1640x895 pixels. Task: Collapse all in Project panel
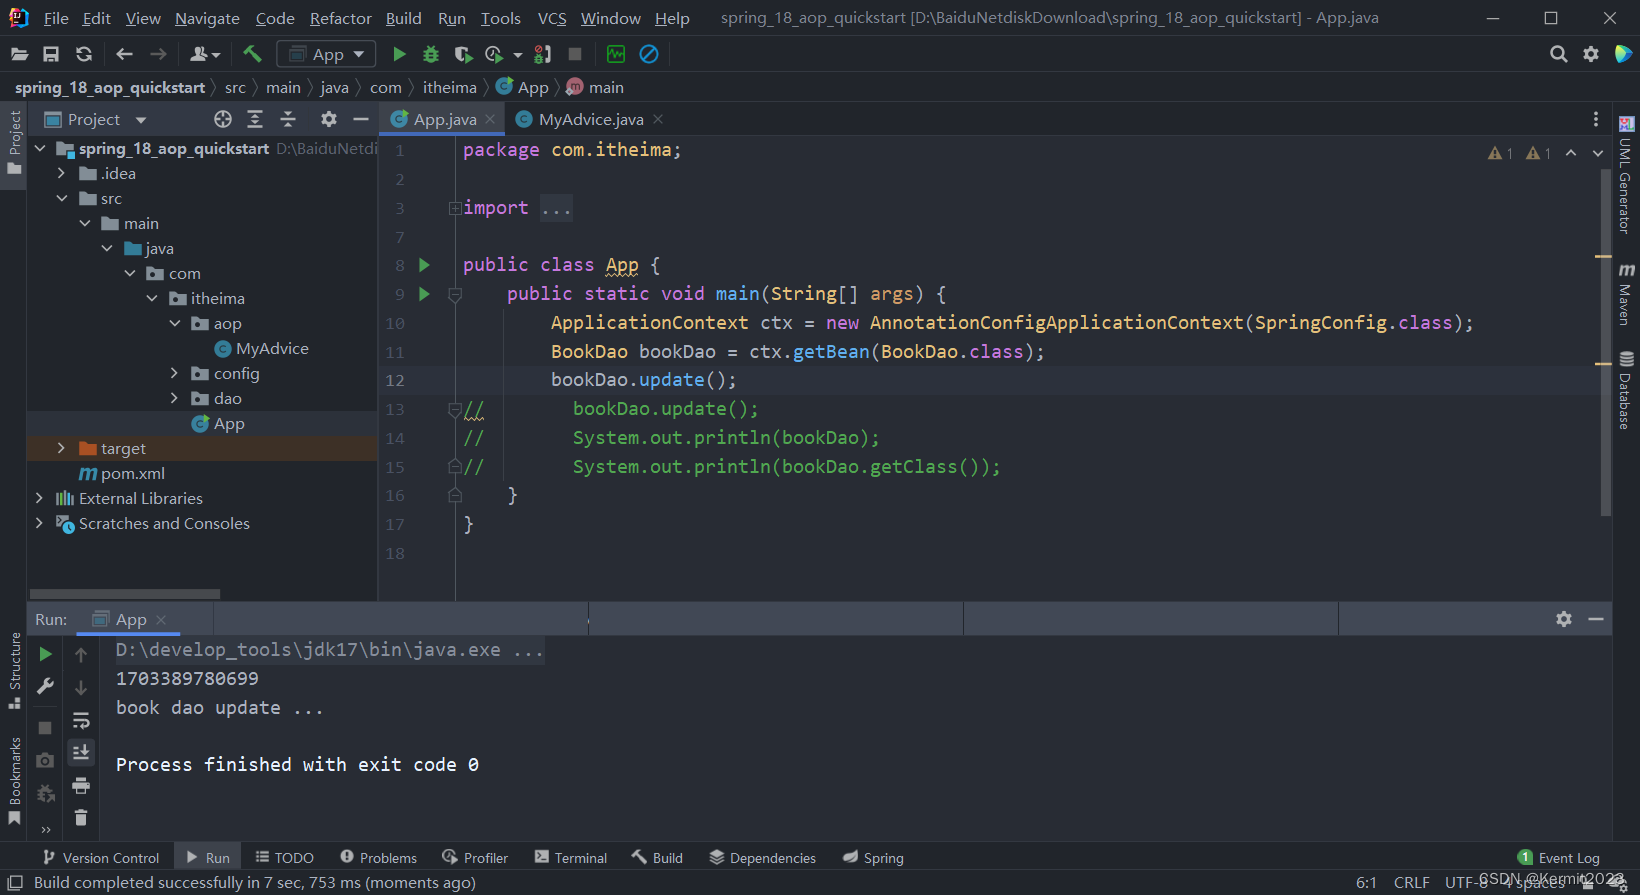tap(288, 119)
